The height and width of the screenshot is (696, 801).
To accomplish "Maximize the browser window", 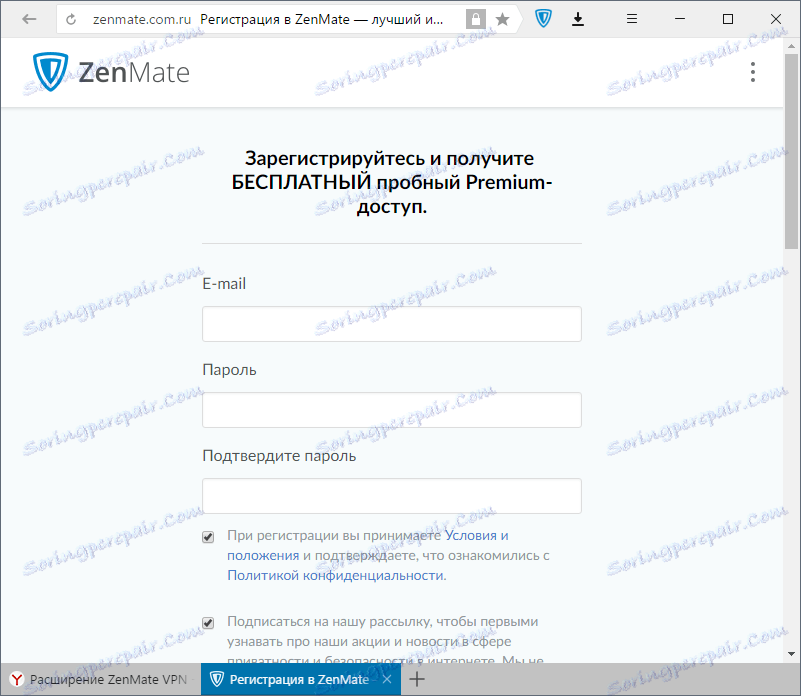I will click(x=728, y=19).
